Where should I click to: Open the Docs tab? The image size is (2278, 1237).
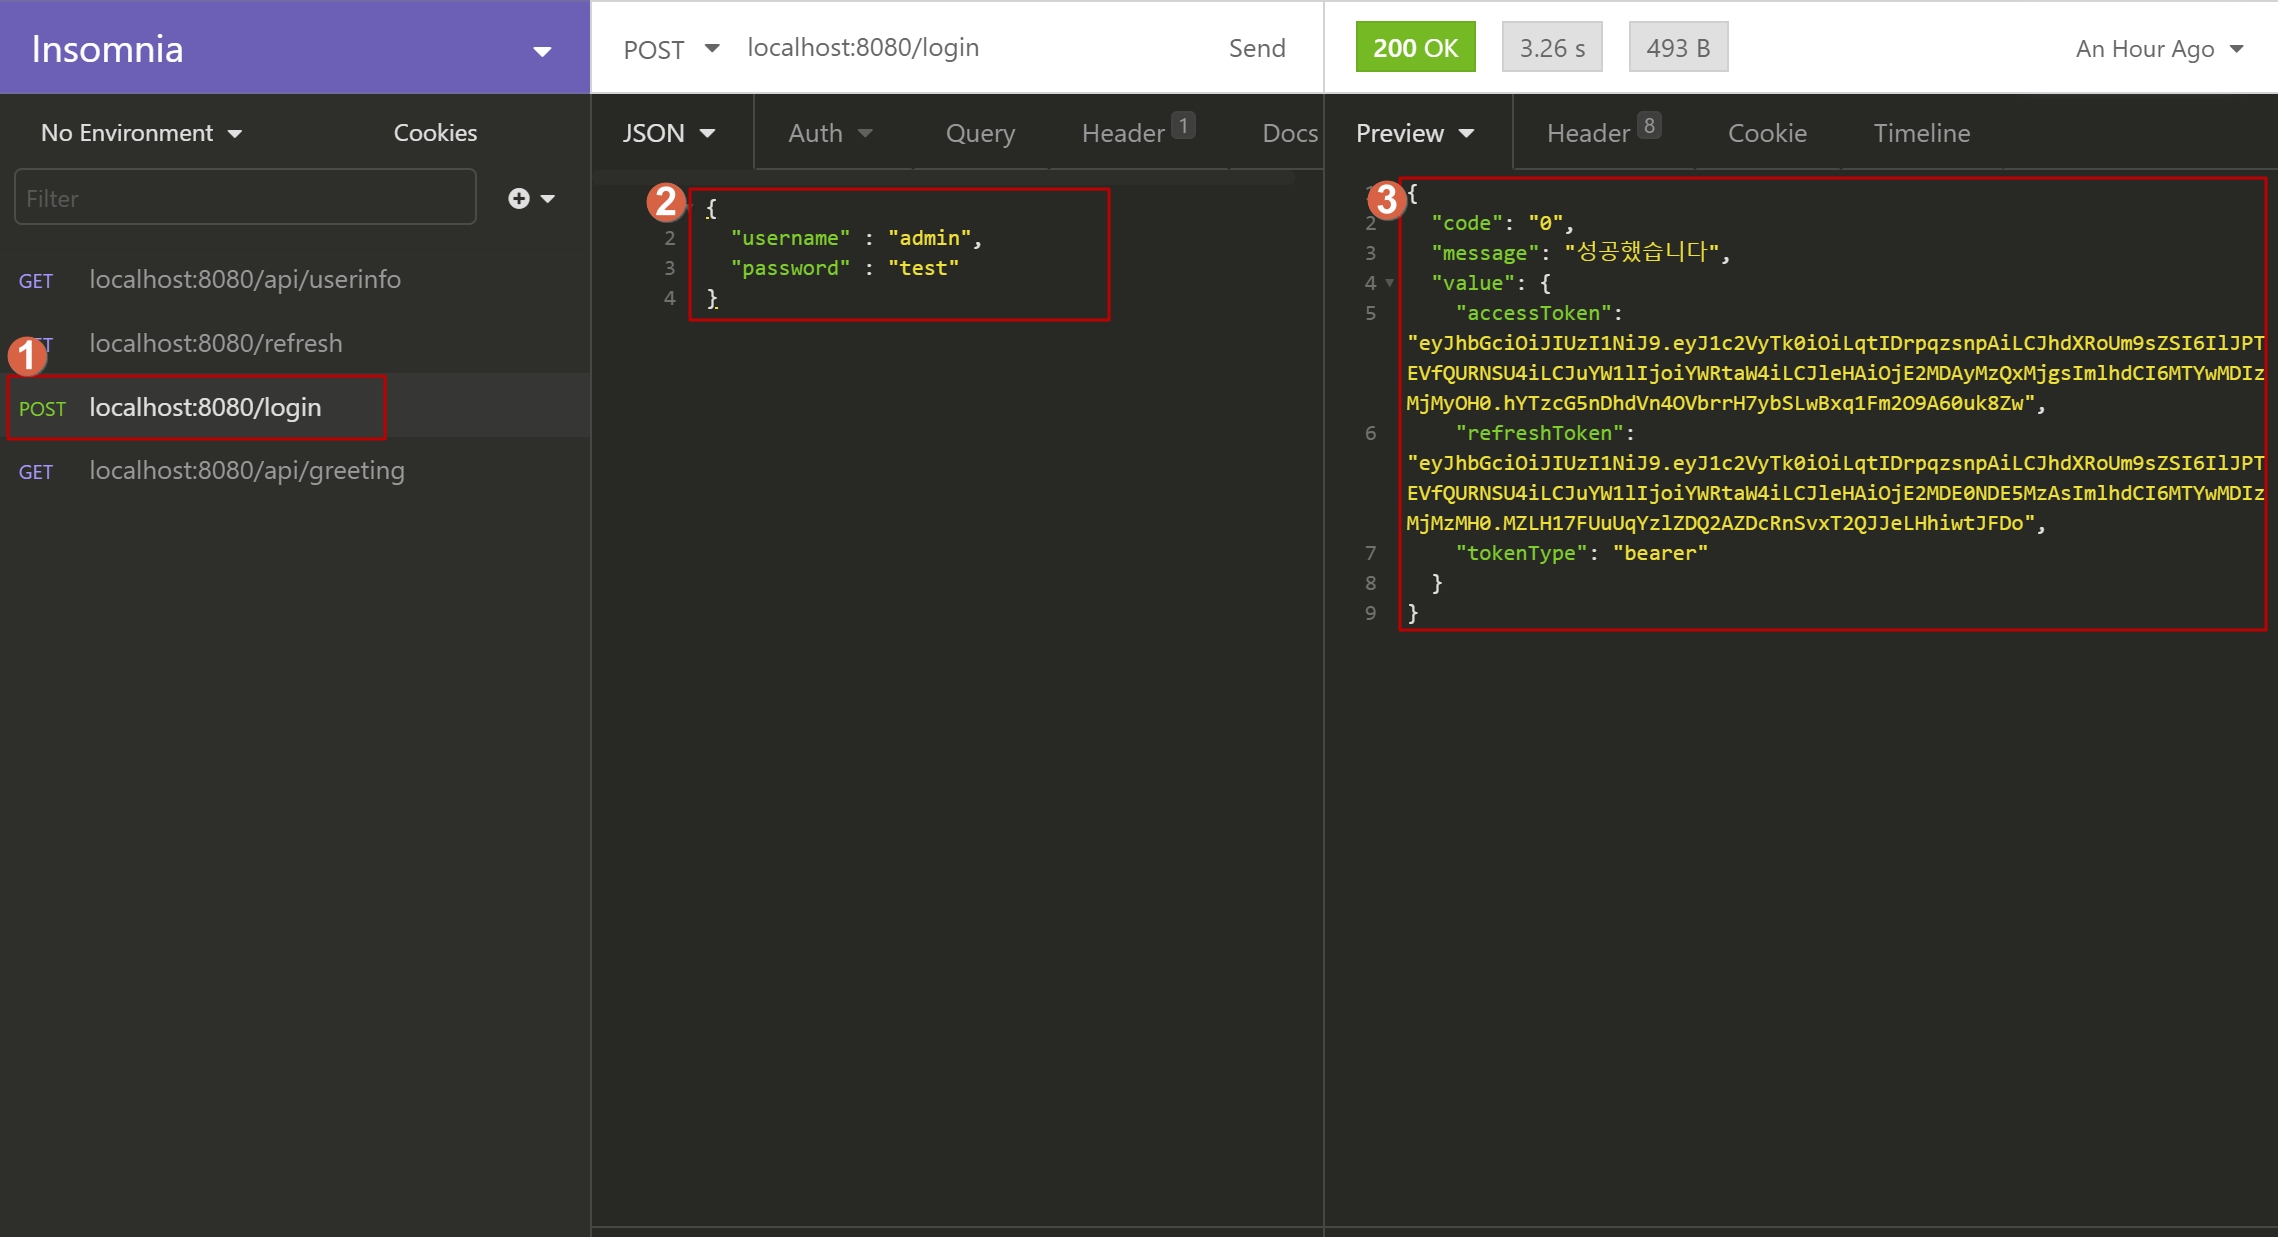tap(1289, 133)
